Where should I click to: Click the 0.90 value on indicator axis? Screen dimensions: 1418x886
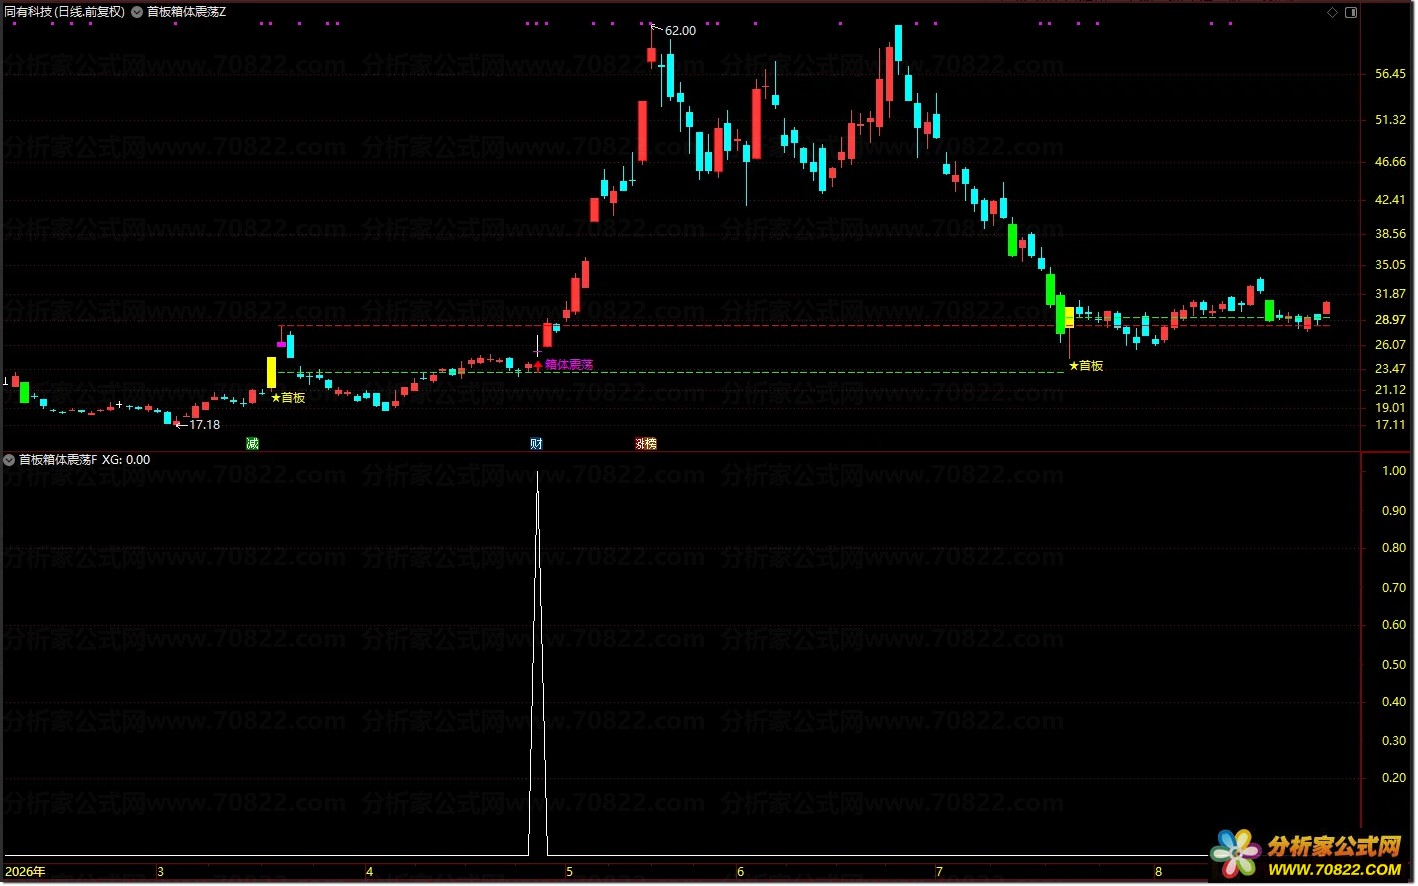[1394, 511]
